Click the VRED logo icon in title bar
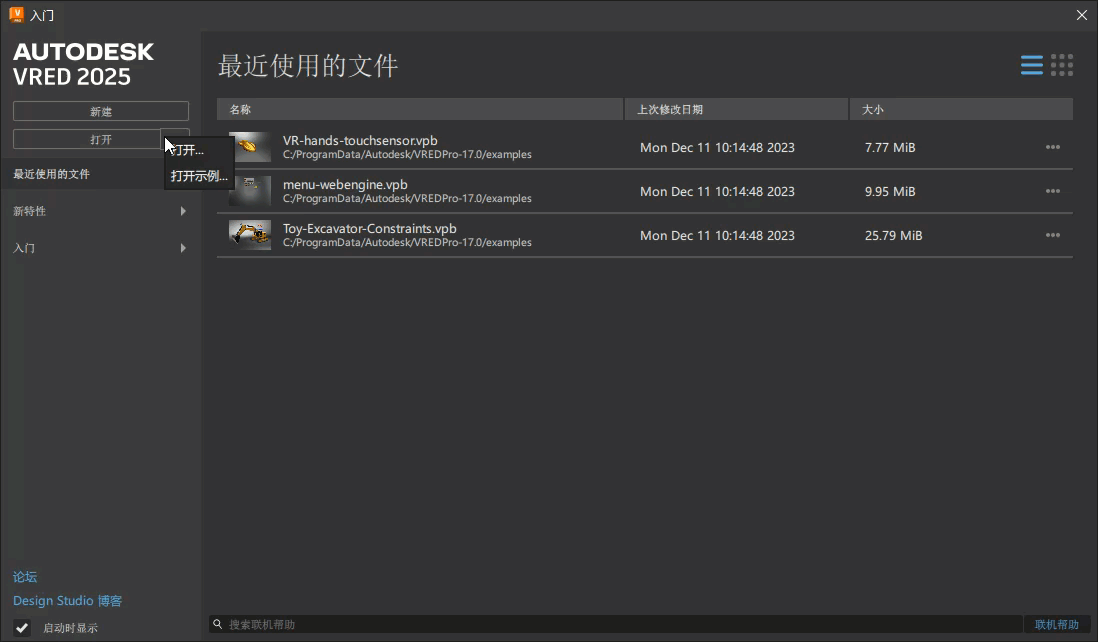The image size is (1098, 642). pyautogui.click(x=16, y=15)
